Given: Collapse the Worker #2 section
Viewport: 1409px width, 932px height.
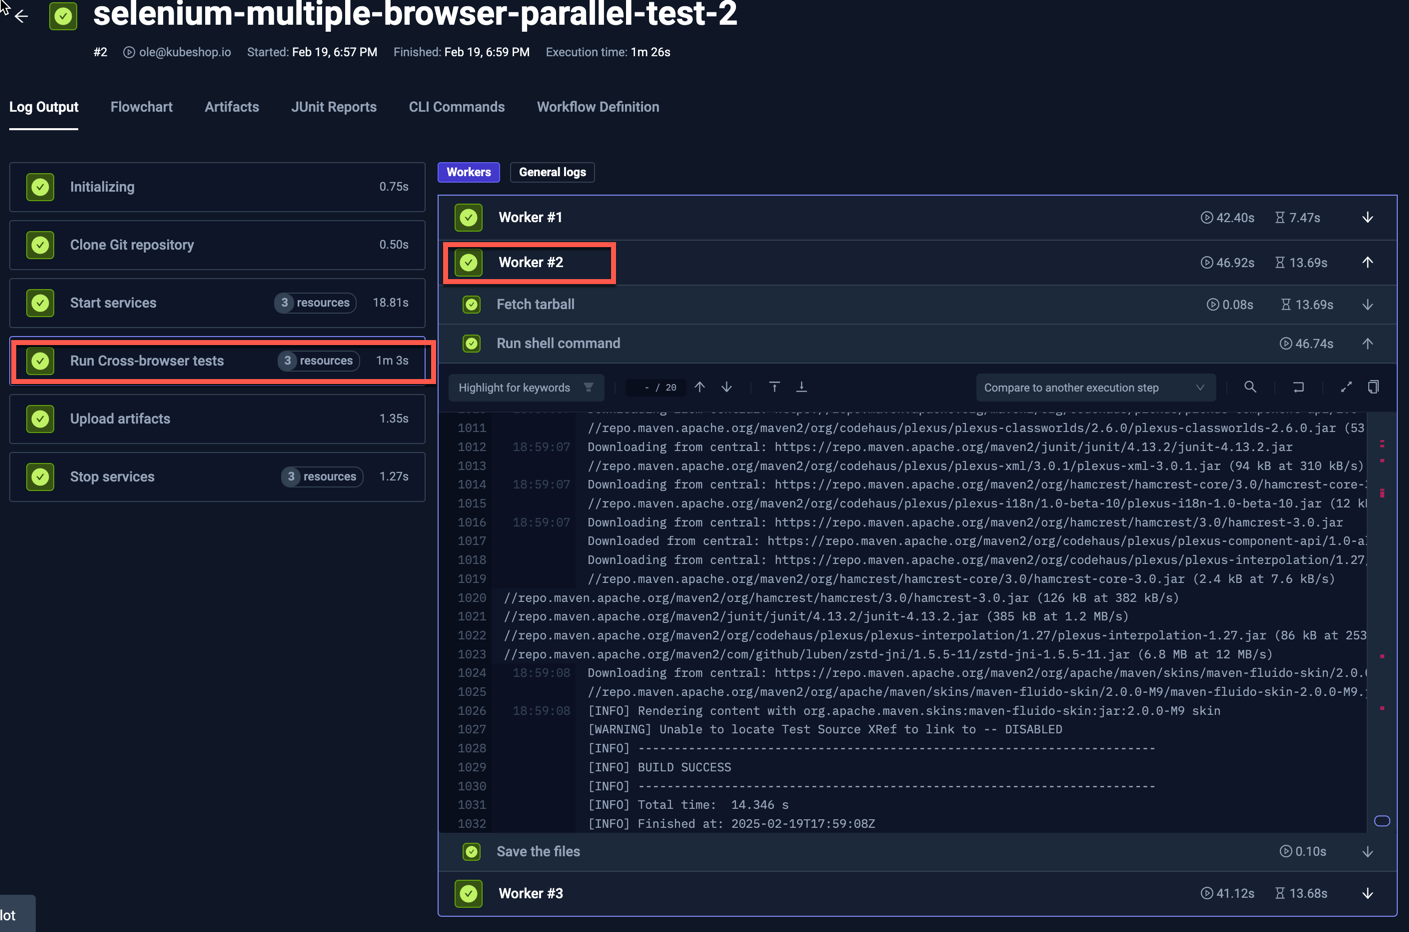Looking at the screenshot, I should click(x=1367, y=262).
